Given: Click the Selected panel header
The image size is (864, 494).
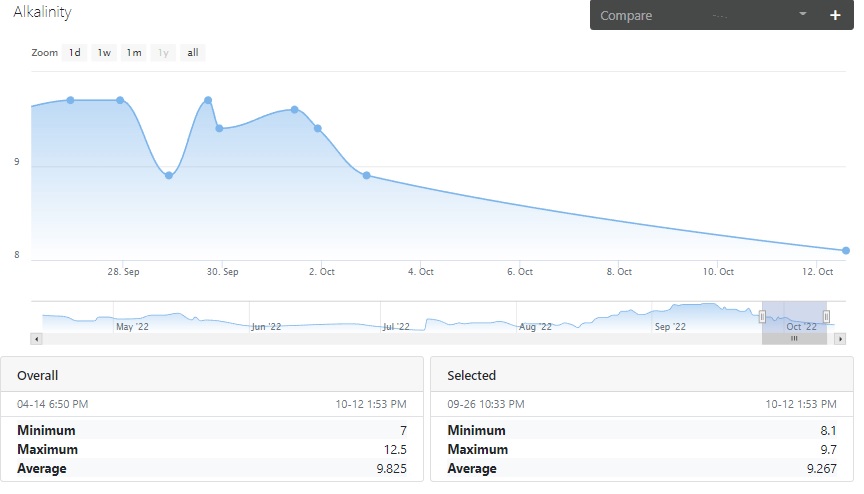Looking at the screenshot, I should [641, 375].
